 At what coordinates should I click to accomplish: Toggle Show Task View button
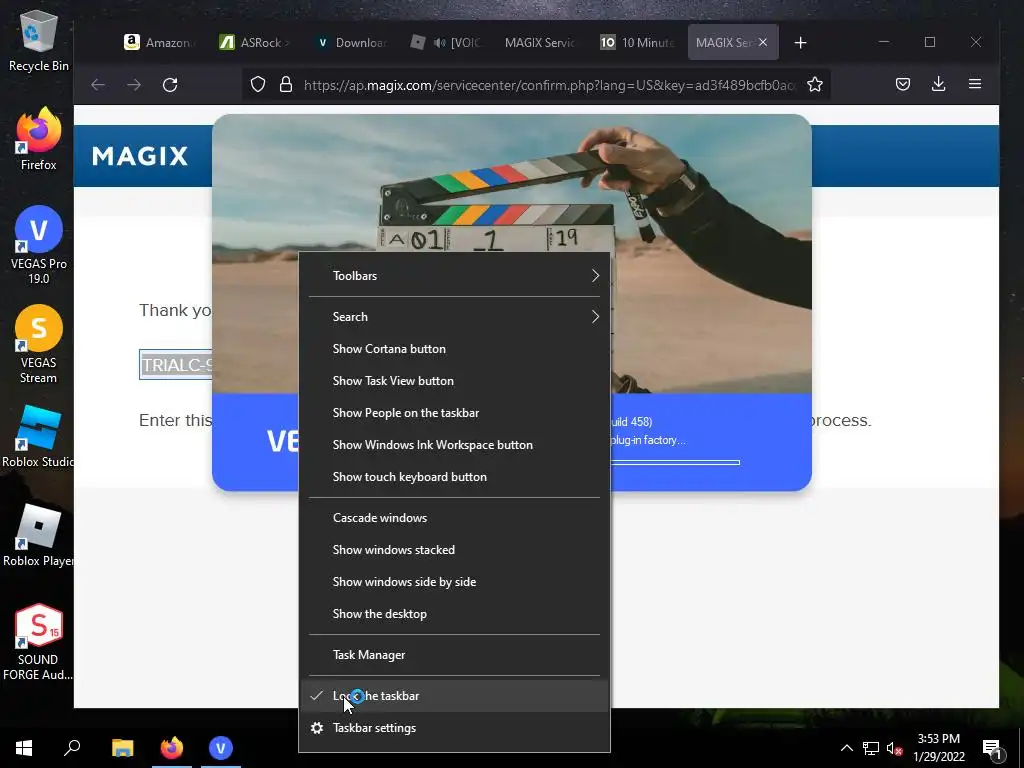[x=455, y=381]
